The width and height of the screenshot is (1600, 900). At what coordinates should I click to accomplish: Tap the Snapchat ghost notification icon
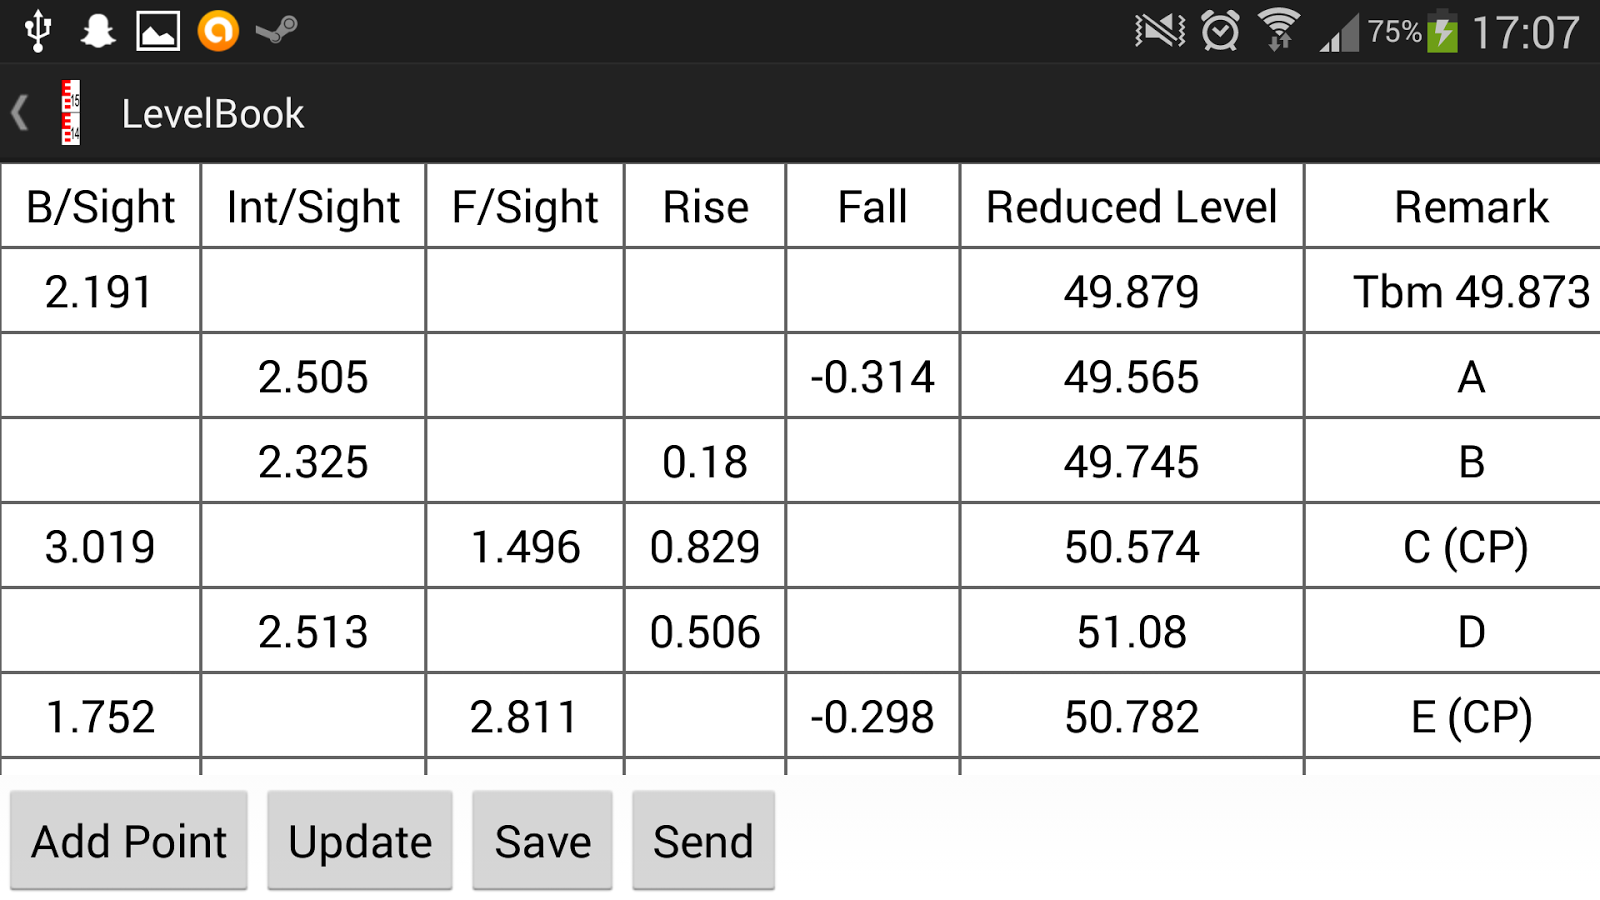click(x=98, y=31)
